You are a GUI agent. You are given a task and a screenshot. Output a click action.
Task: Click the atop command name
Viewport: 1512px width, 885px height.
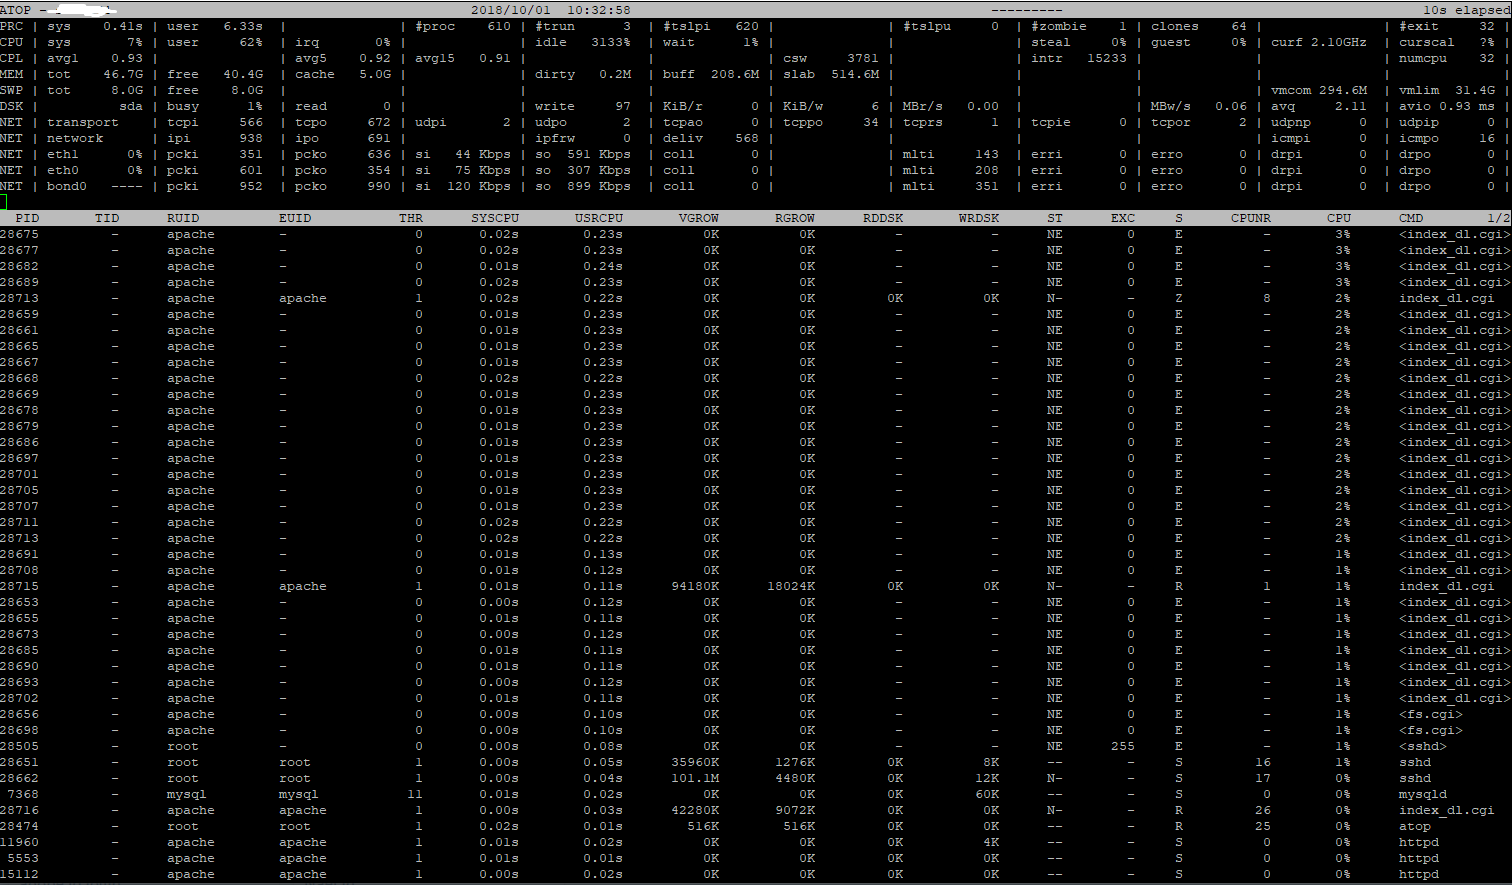tap(1415, 826)
